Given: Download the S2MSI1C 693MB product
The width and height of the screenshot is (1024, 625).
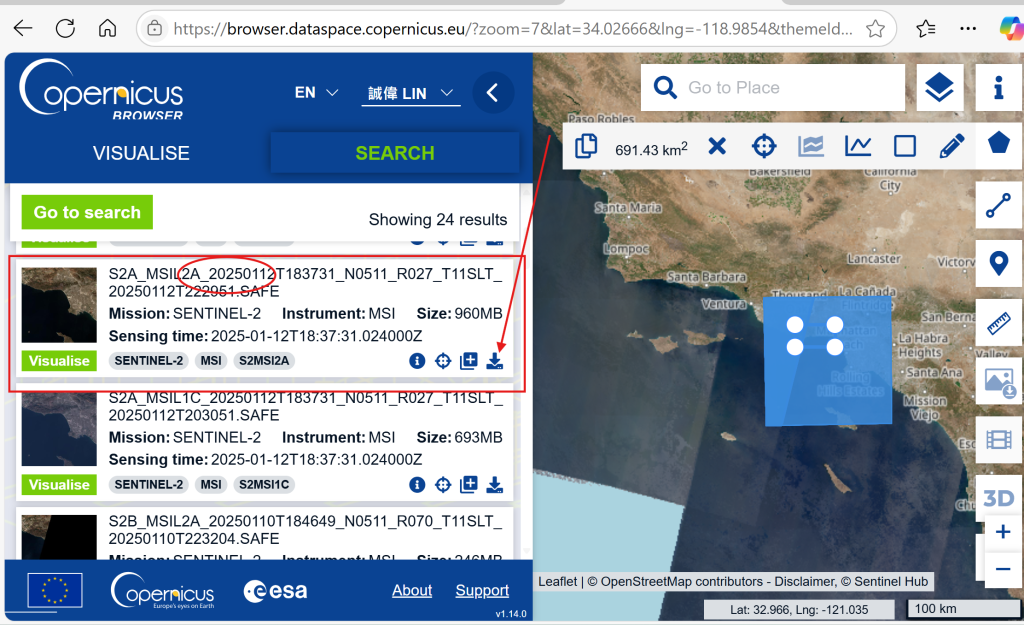Looking at the screenshot, I should click(x=495, y=485).
